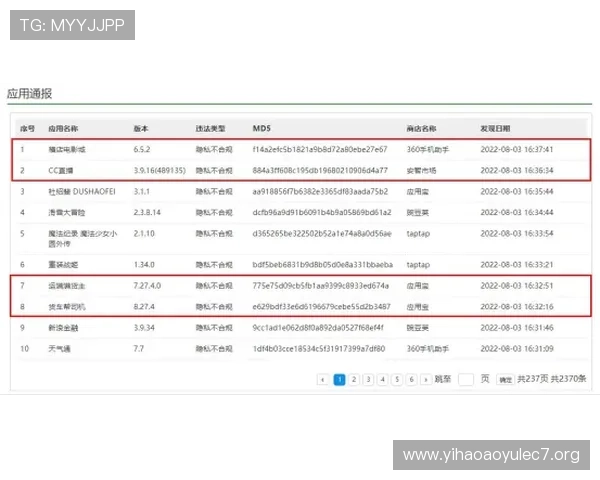Click app name '新浪金融' in row 9

[x=63, y=328]
